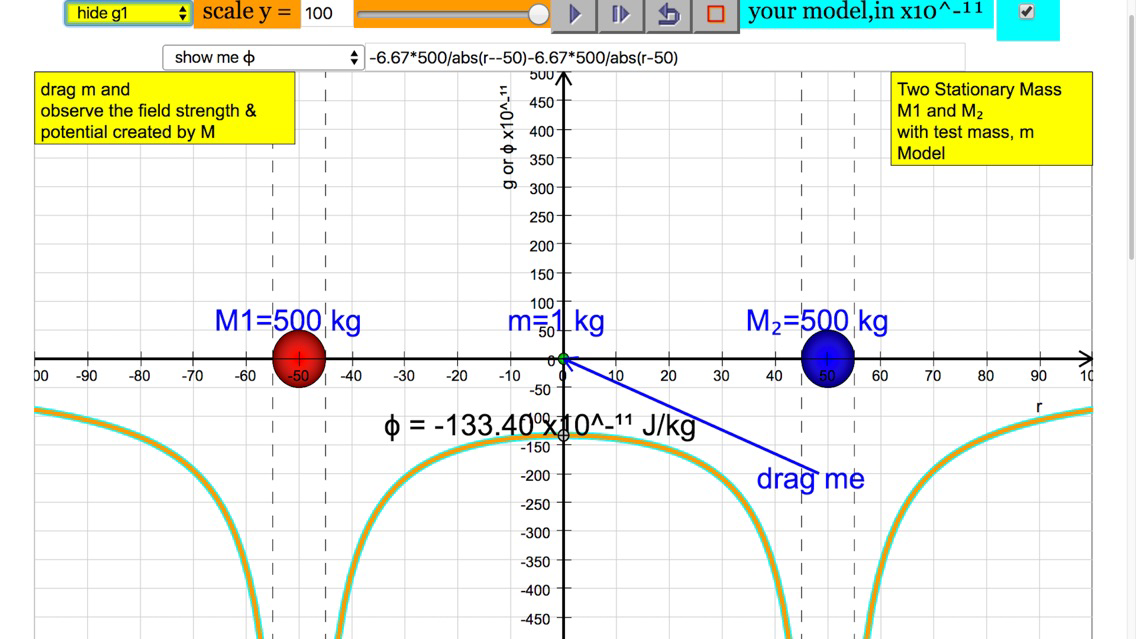The height and width of the screenshot is (639, 1136).
Task: Click the 'g or ϕ x10^-11' axis label
Action: tap(508, 138)
